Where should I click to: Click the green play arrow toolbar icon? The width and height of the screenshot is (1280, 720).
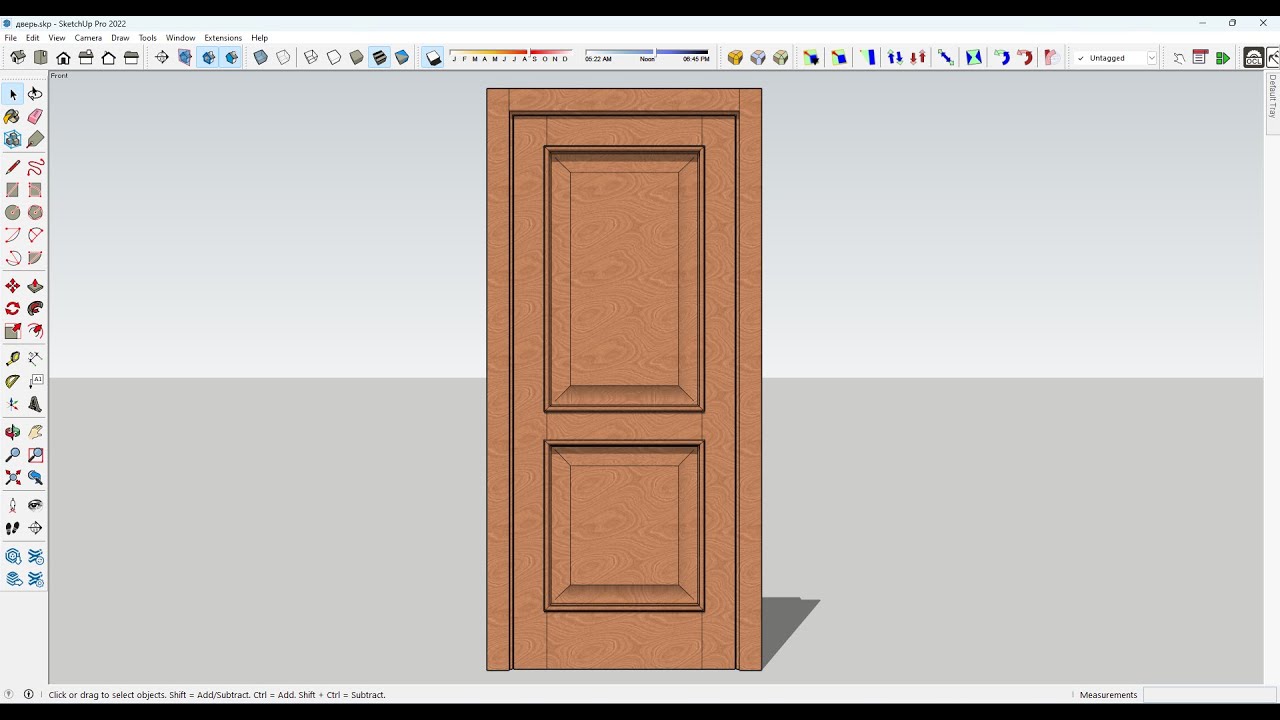click(1223, 58)
